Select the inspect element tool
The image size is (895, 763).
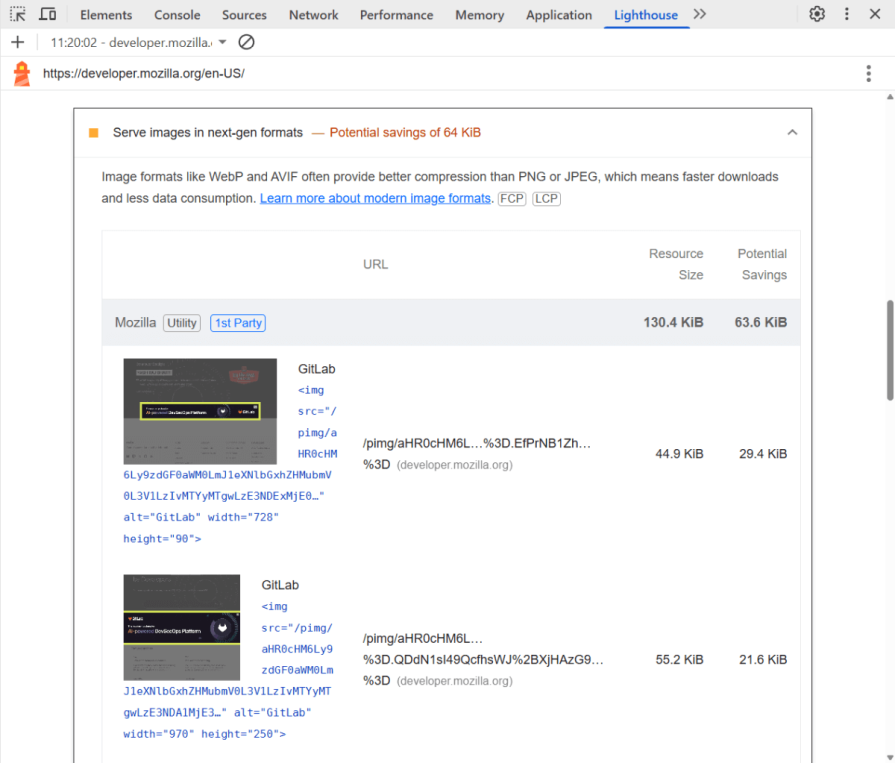[x=16, y=14]
